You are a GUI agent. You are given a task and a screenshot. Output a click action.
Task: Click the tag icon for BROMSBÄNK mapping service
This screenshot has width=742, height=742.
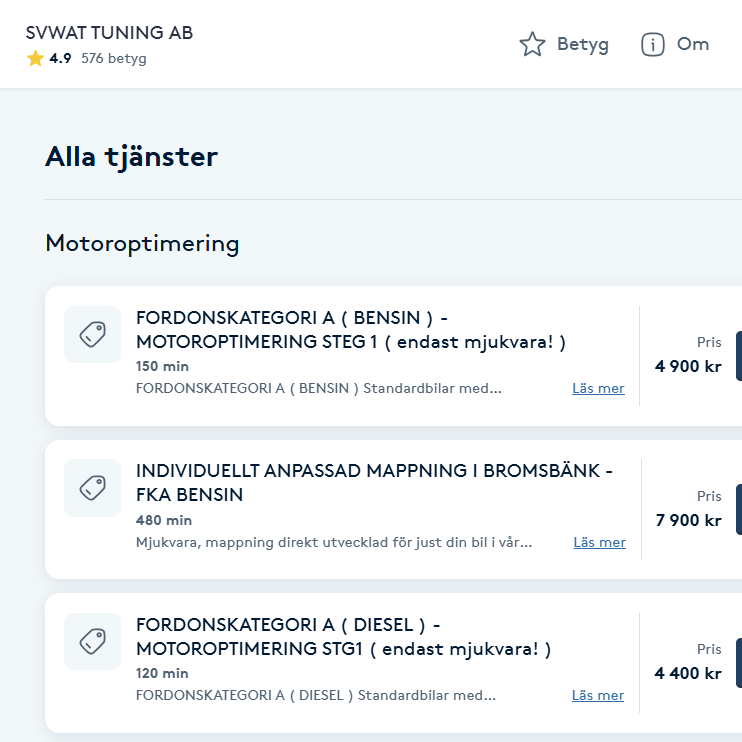92,488
